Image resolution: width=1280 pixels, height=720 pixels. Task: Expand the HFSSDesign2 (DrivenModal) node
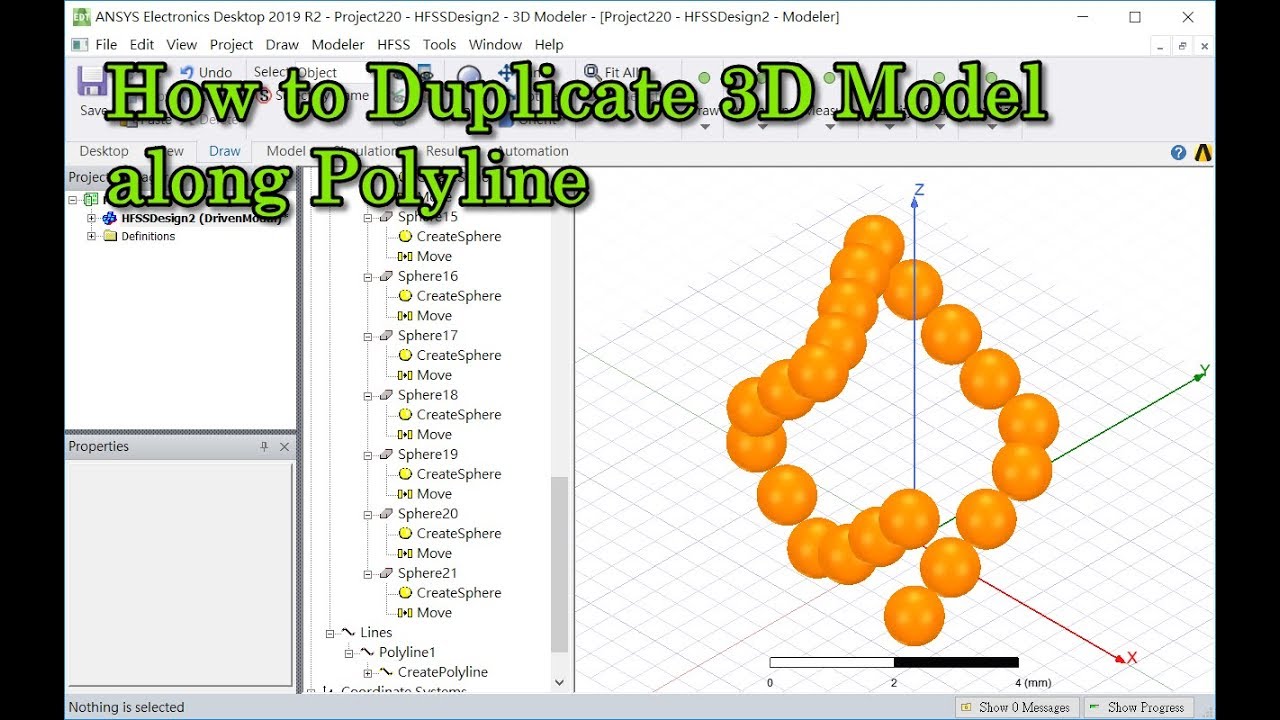click(x=91, y=218)
